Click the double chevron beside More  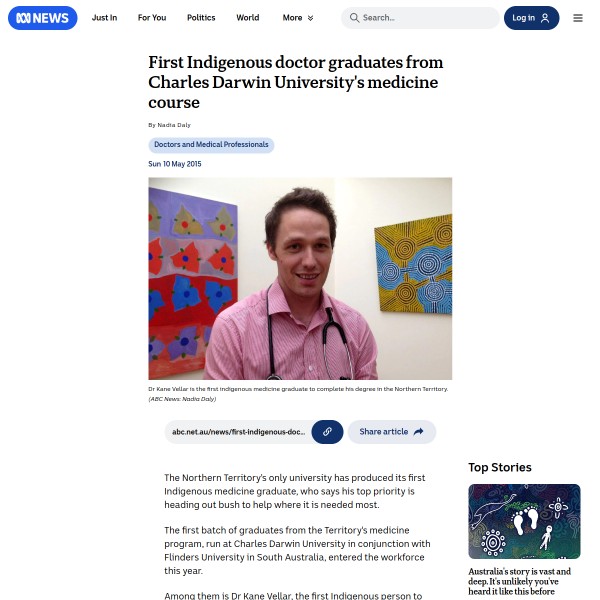(x=310, y=18)
